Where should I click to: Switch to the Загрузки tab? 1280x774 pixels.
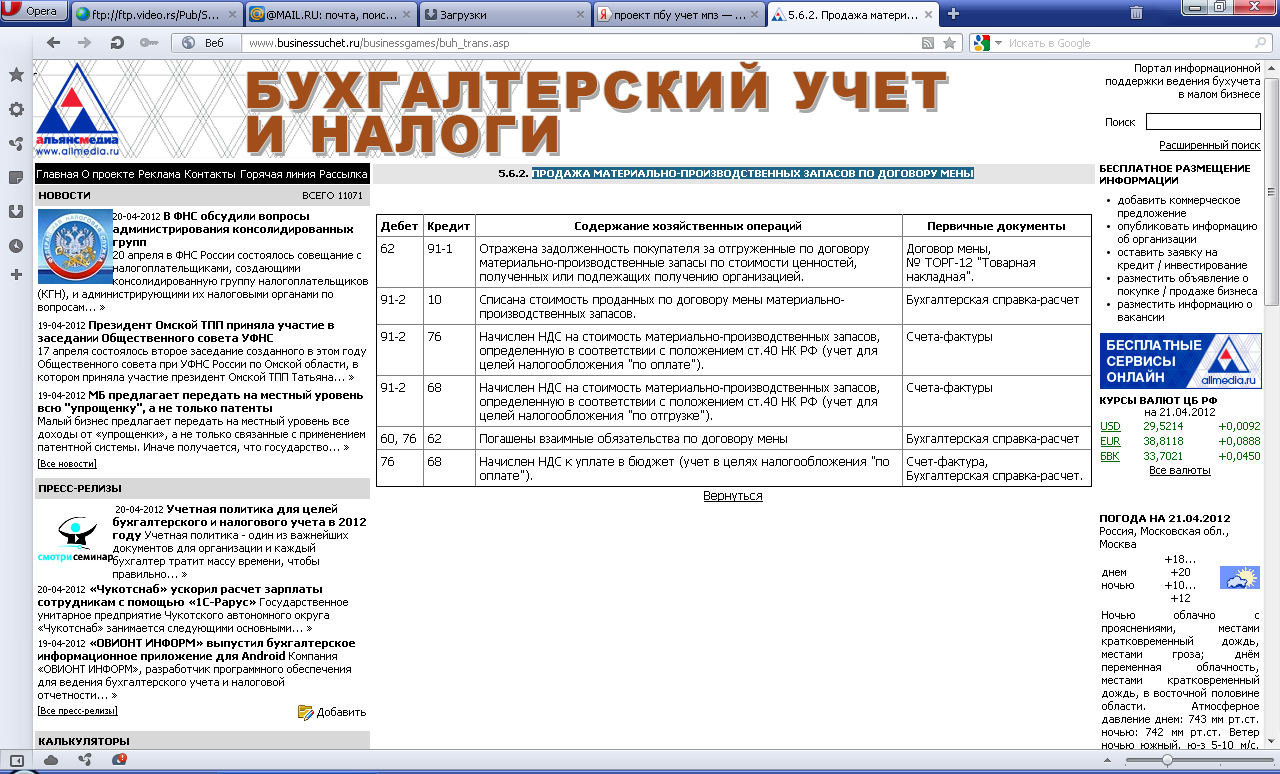coord(505,14)
